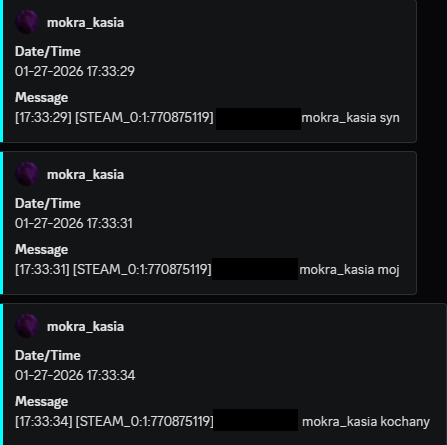
Task: Click the avatar in the 17:33:31 embed
Action: point(27,174)
